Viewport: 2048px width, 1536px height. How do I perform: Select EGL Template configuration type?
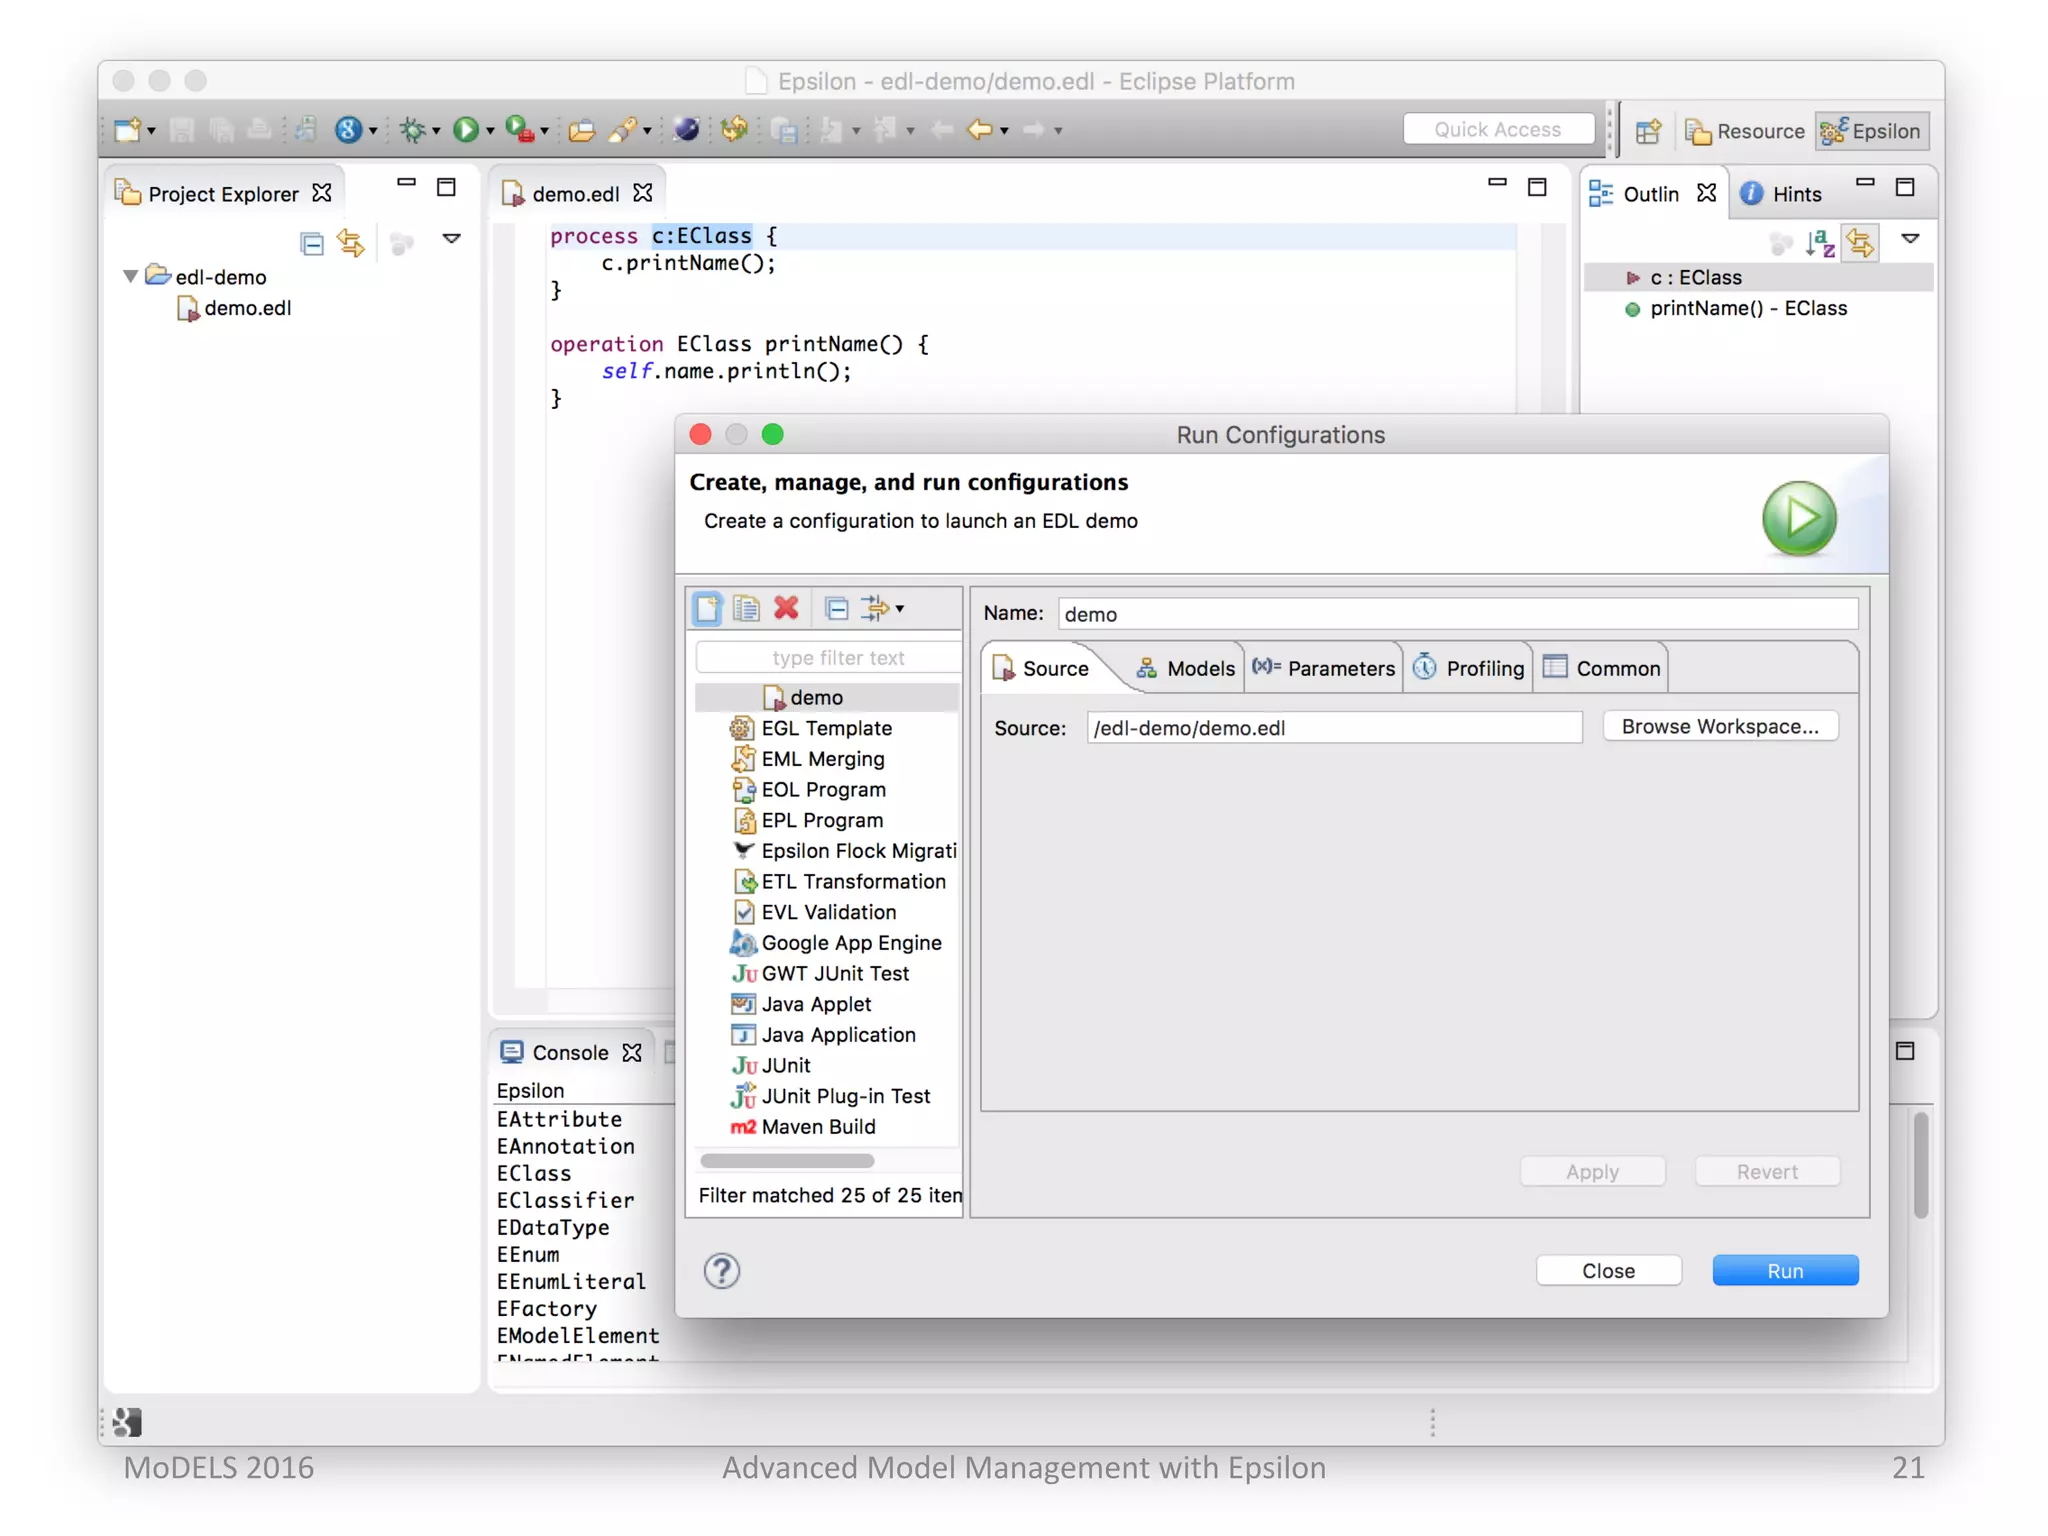pos(811,728)
